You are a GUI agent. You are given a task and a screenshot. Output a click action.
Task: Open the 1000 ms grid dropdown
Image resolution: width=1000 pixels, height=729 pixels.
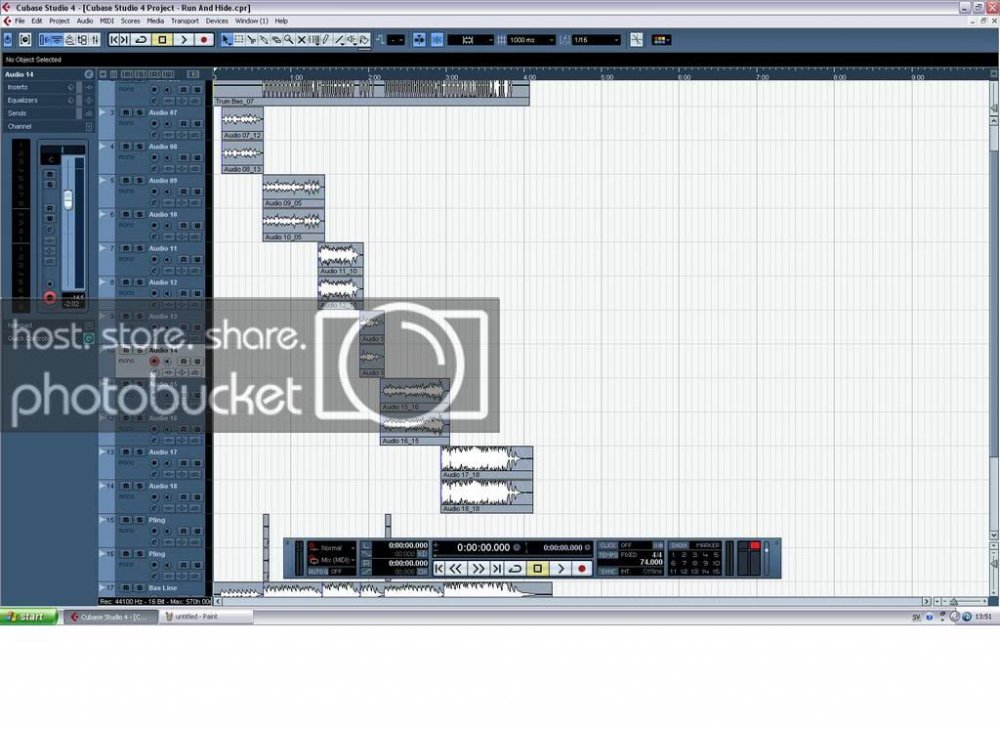tap(530, 40)
